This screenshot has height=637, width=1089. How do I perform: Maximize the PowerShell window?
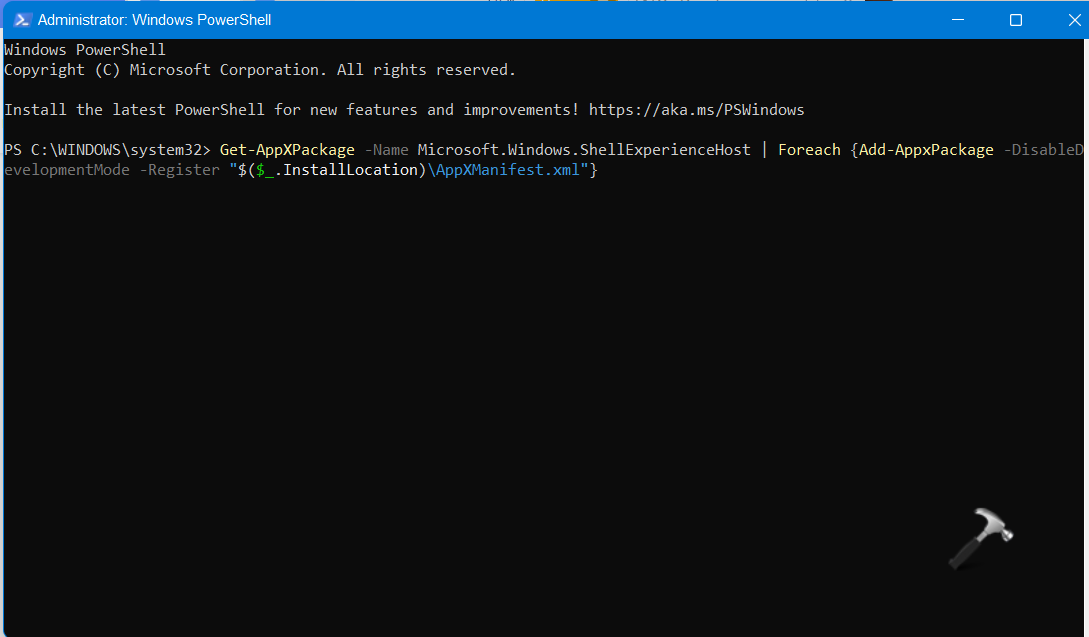(x=1016, y=20)
